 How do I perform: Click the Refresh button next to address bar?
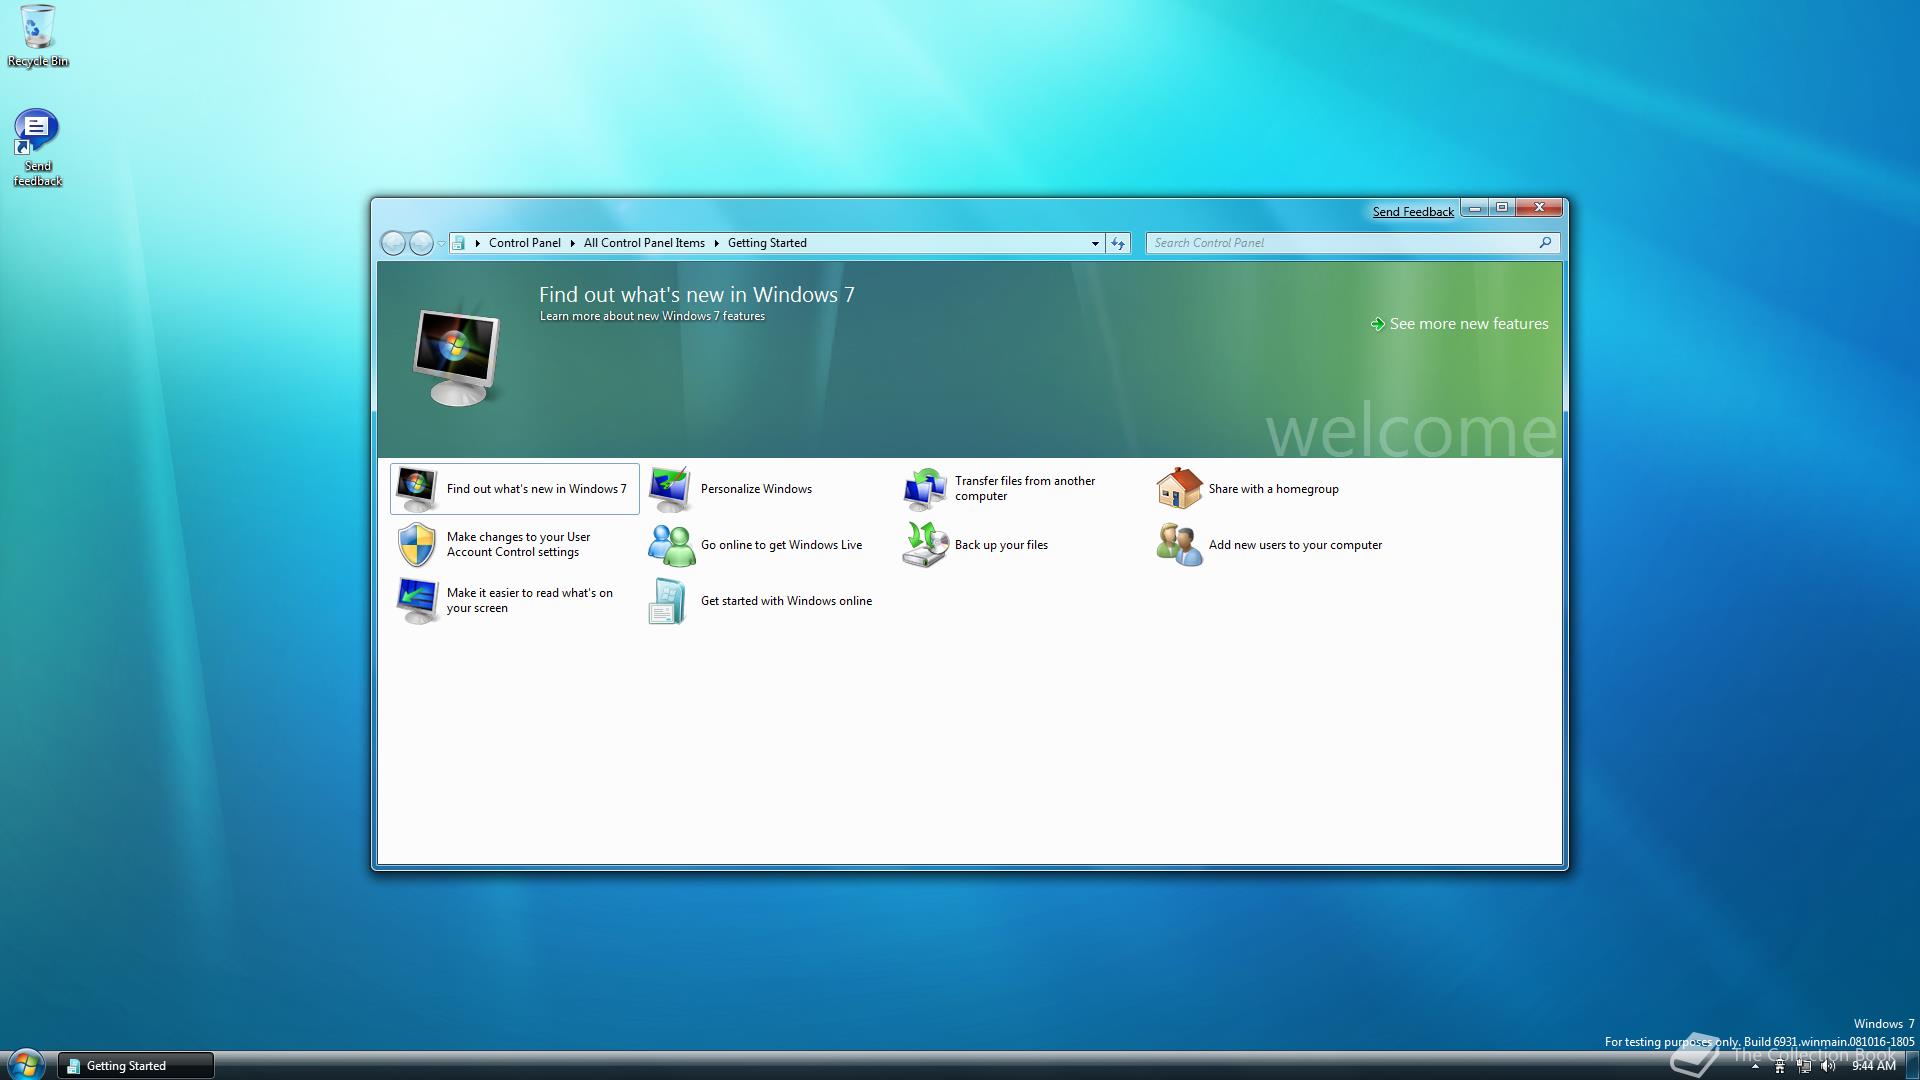(1118, 243)
